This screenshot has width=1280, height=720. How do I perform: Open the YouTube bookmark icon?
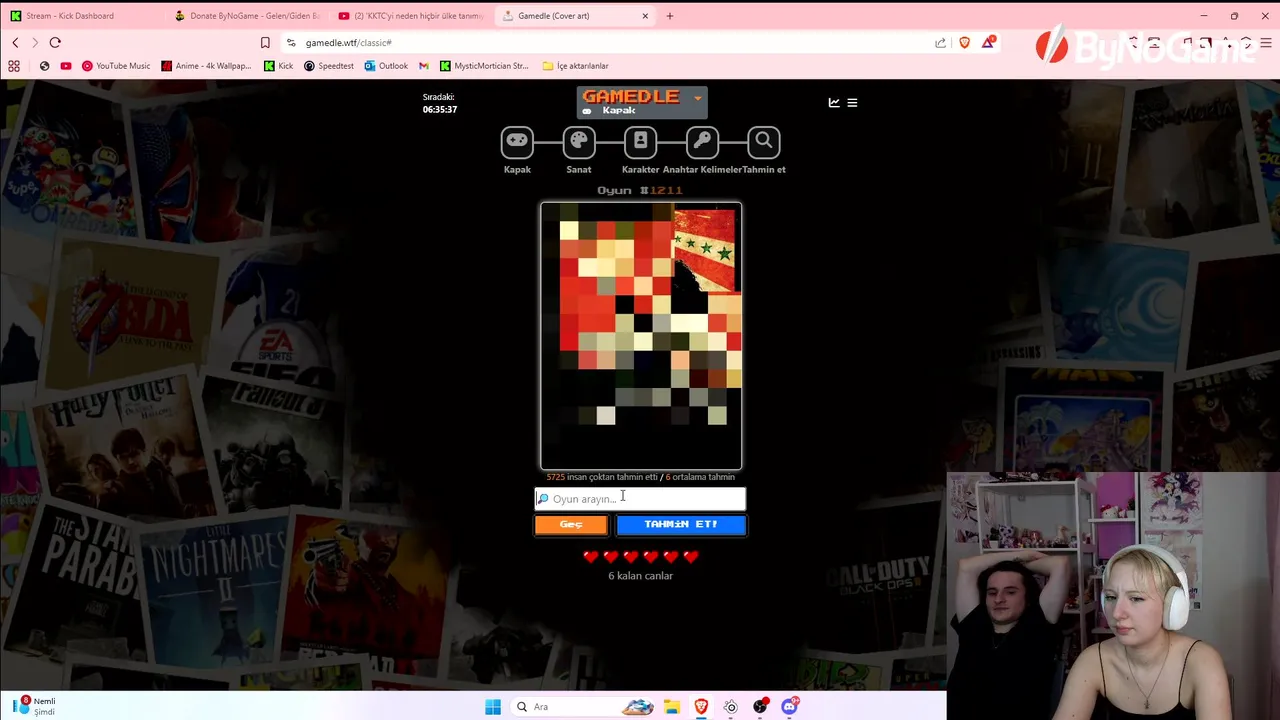pyautogui.click(x=65, y=66)
